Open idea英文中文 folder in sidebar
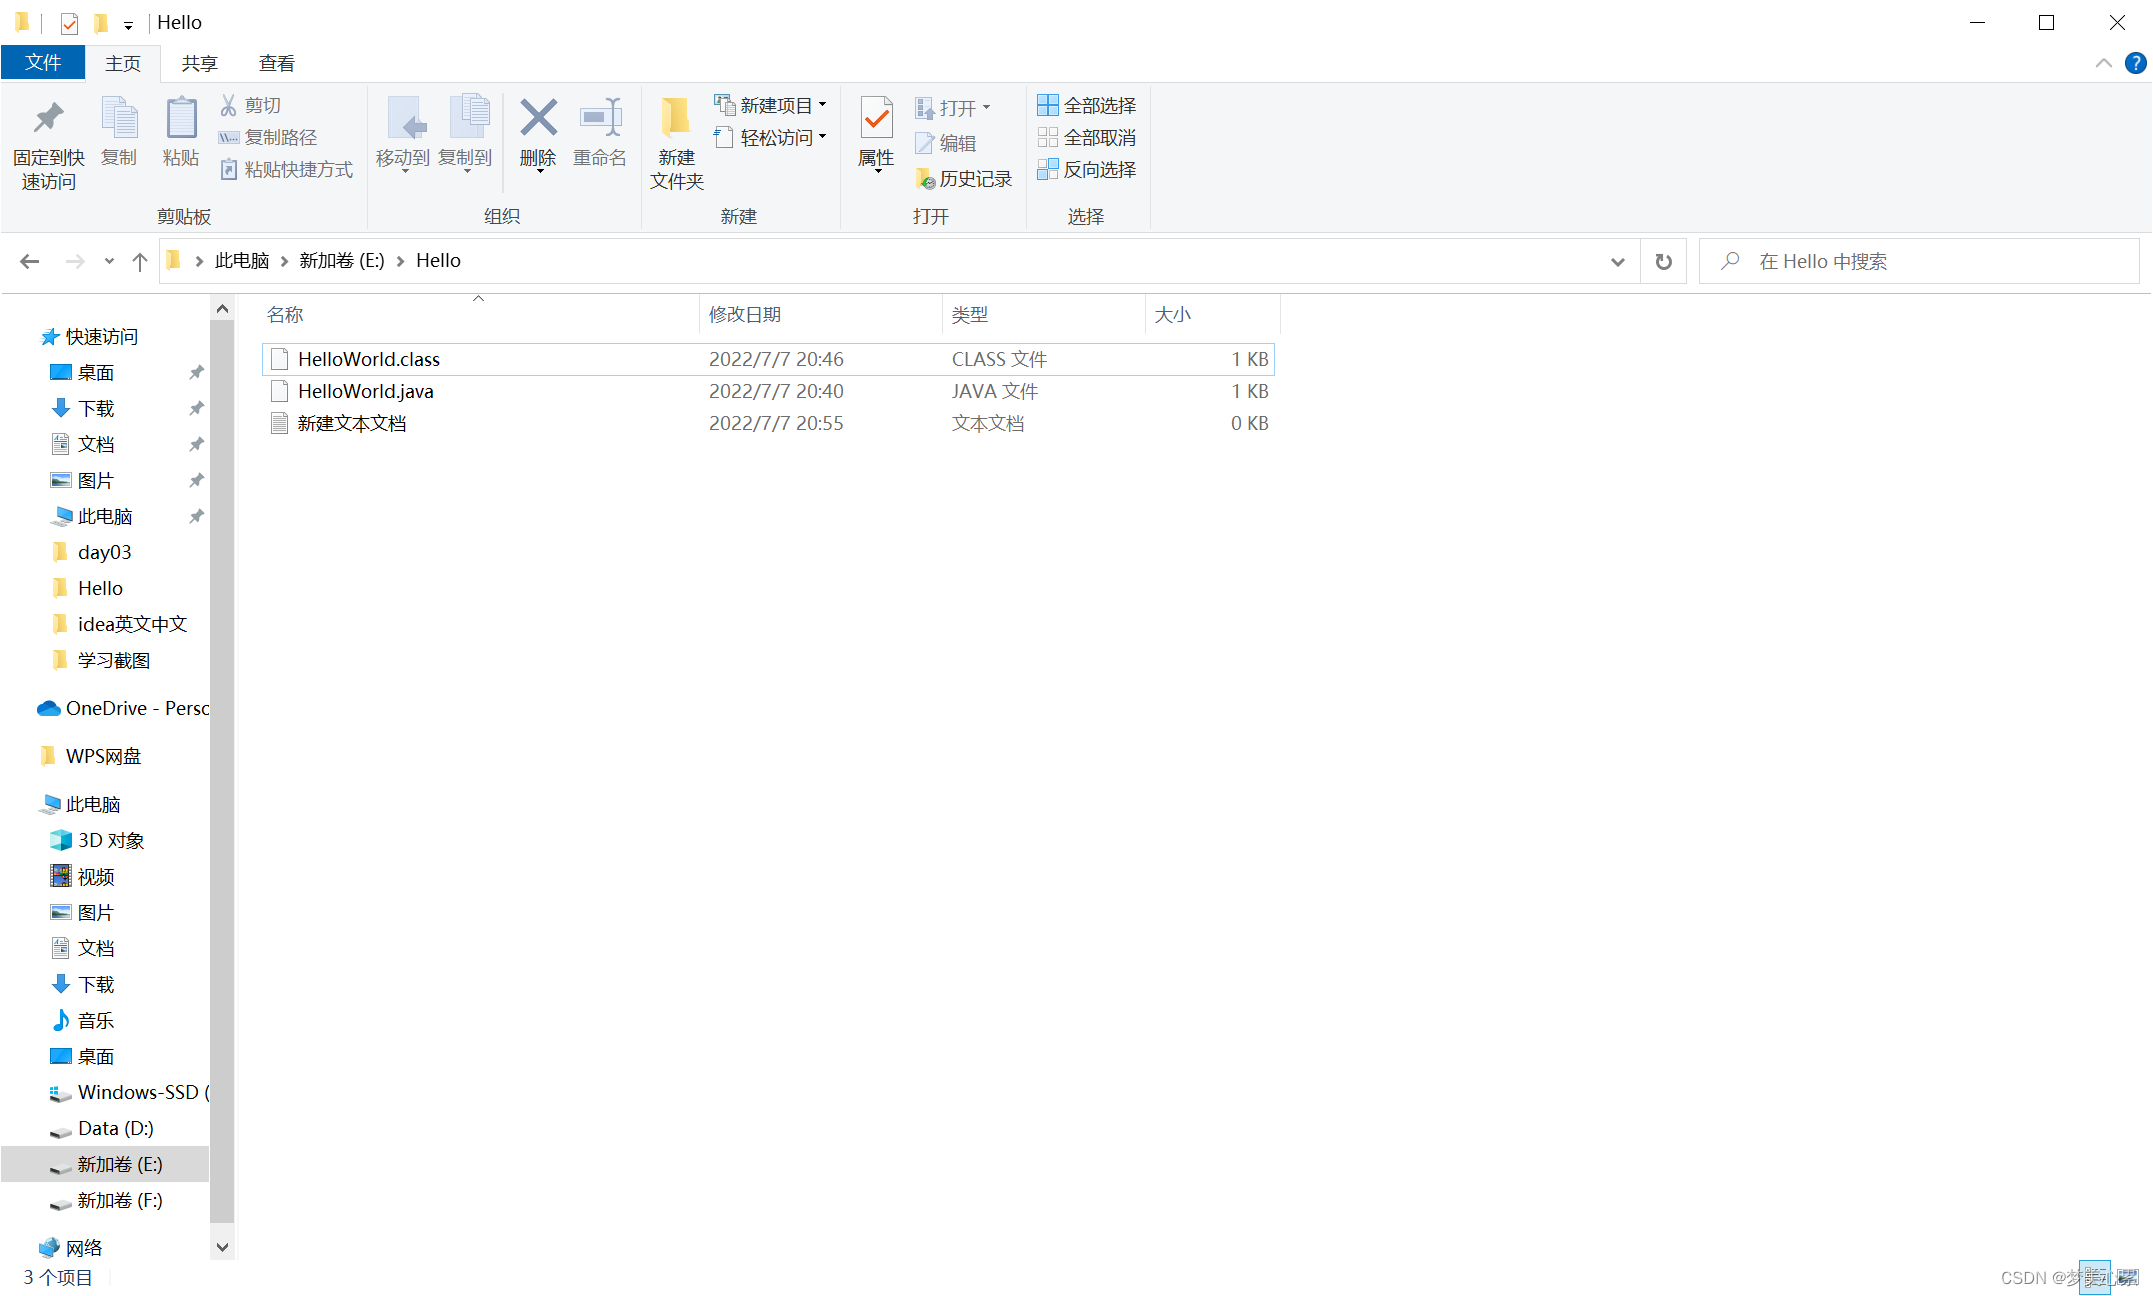The image size is (2153, 1296). pos(119,624)
